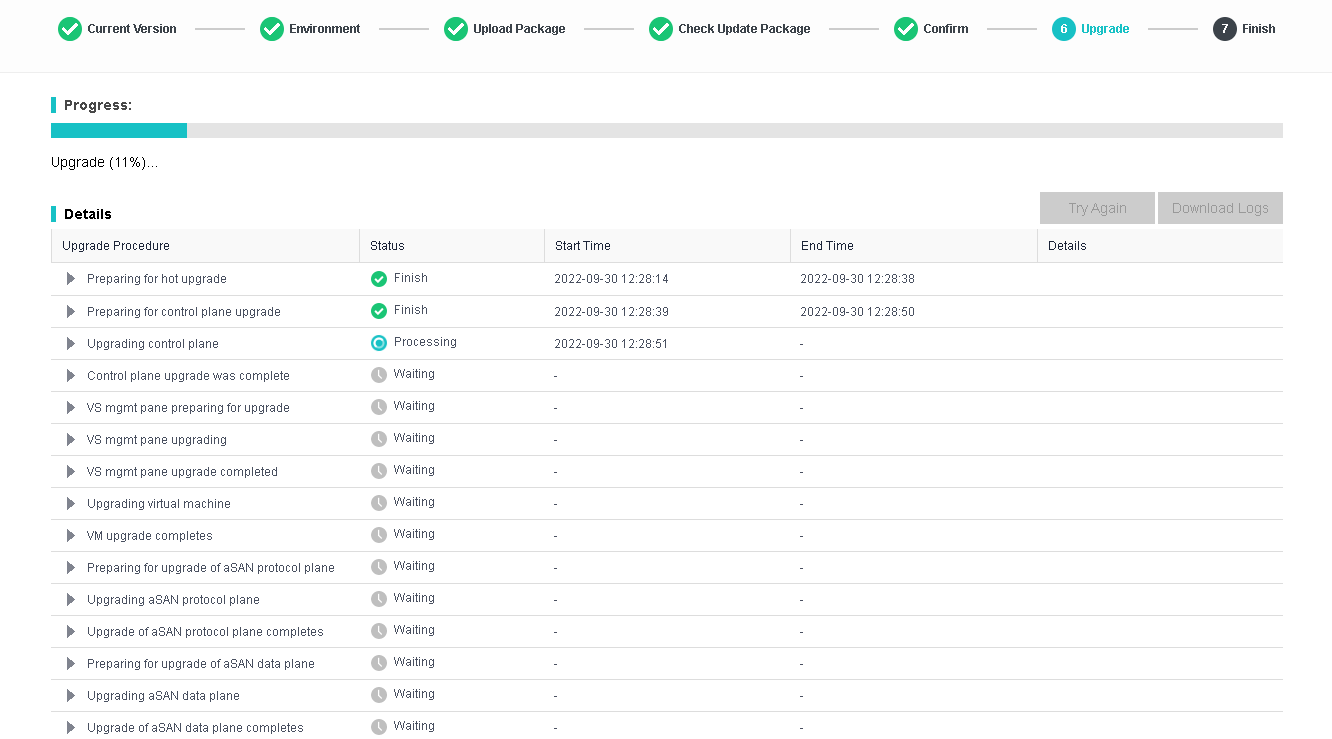Click Waiting clock icon for Upgrading virtual machine
The width and height of the screenshot is (1332, 739).
click(x=379, y=503)
